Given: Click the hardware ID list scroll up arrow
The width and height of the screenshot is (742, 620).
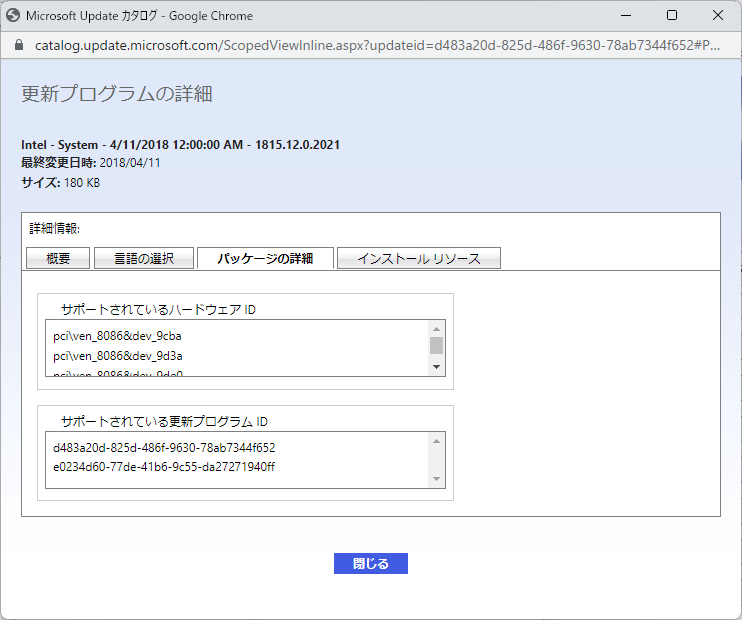Looking at the screenshot, I should [x=436, y=329].
